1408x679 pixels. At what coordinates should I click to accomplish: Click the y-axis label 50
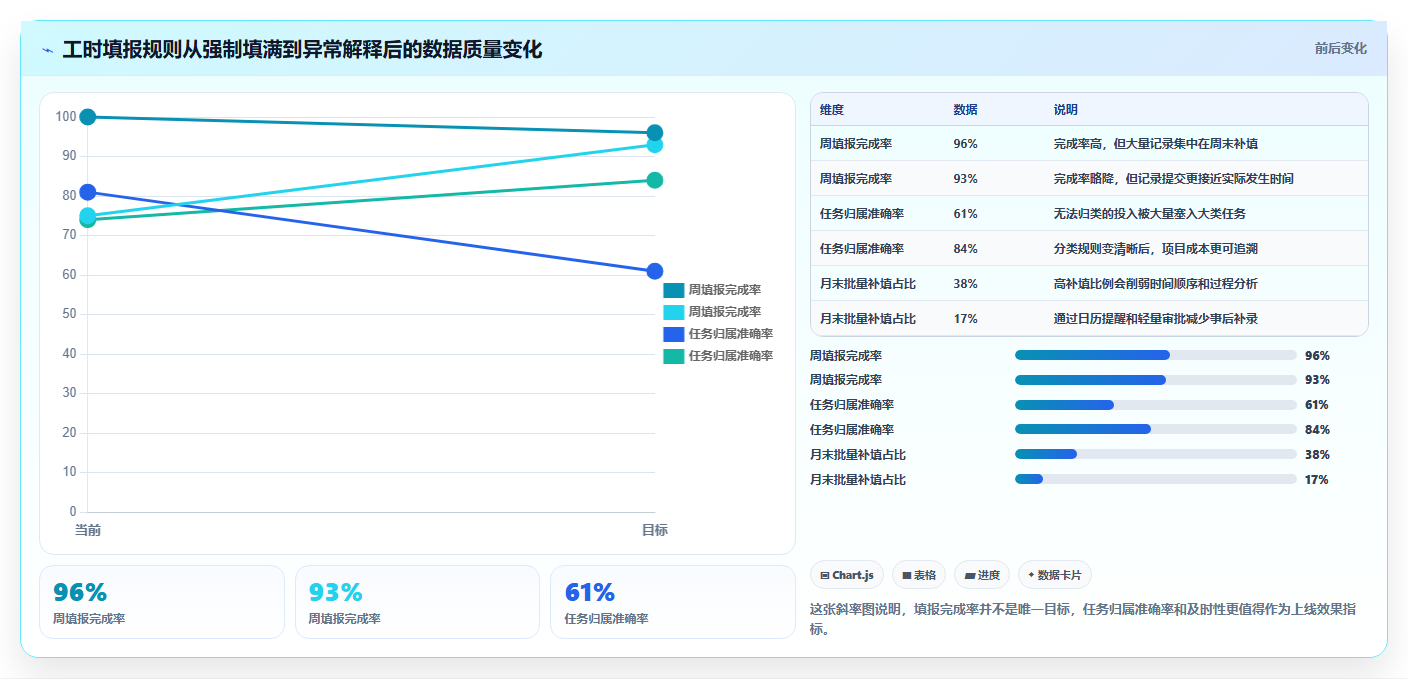pyautogui.click(x=70, y=314)
